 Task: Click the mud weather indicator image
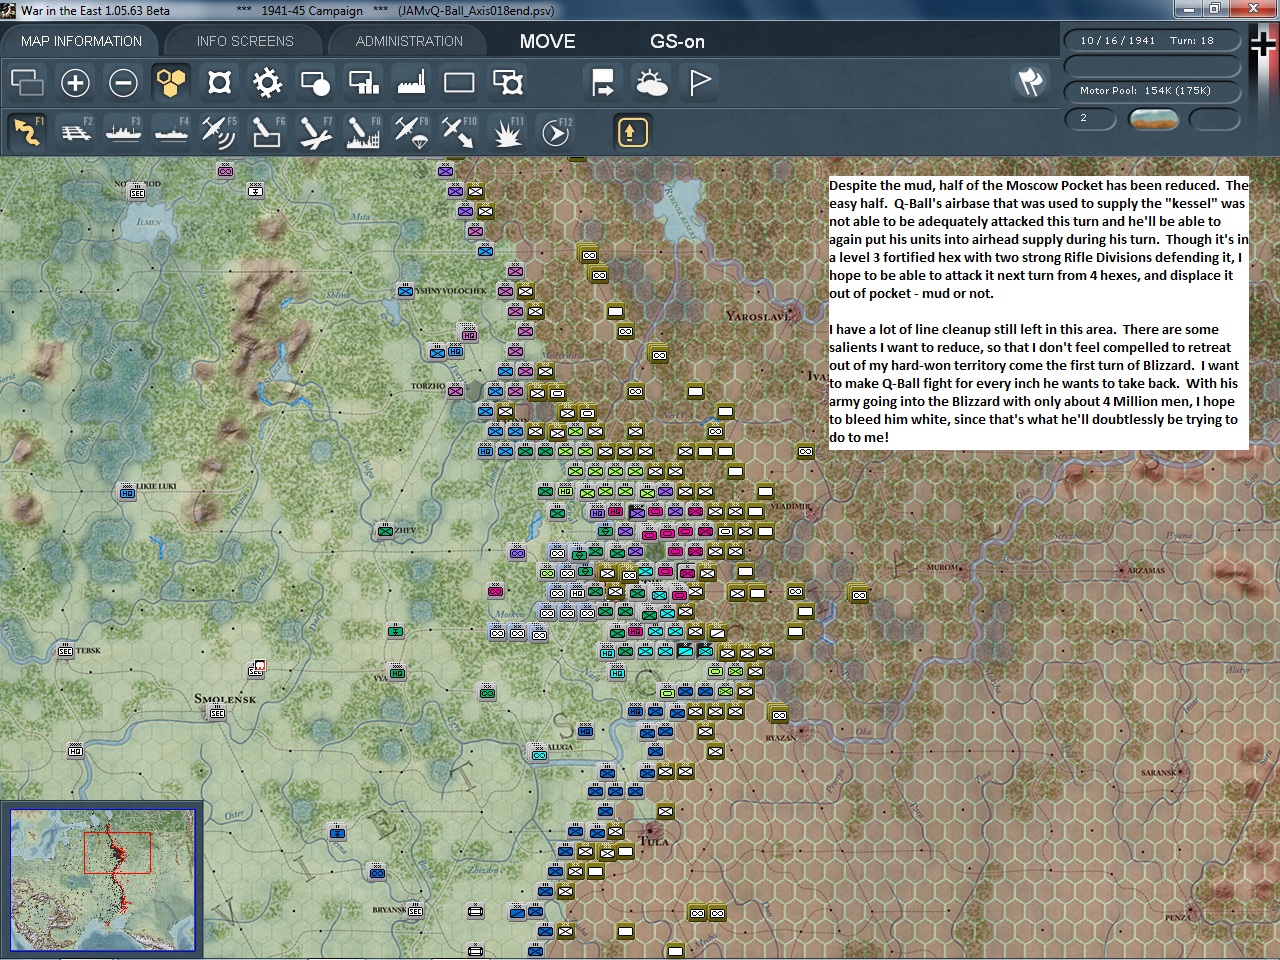pyautogui.click(x=1153, y=119)
